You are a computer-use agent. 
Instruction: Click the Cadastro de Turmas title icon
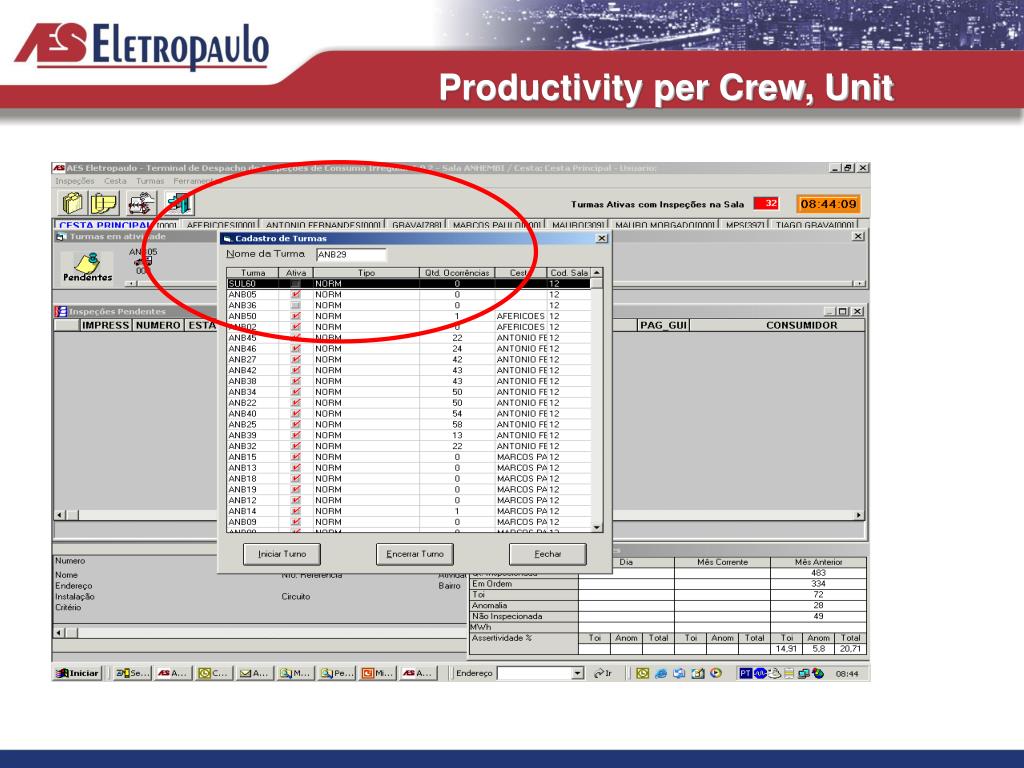[227, 238]
